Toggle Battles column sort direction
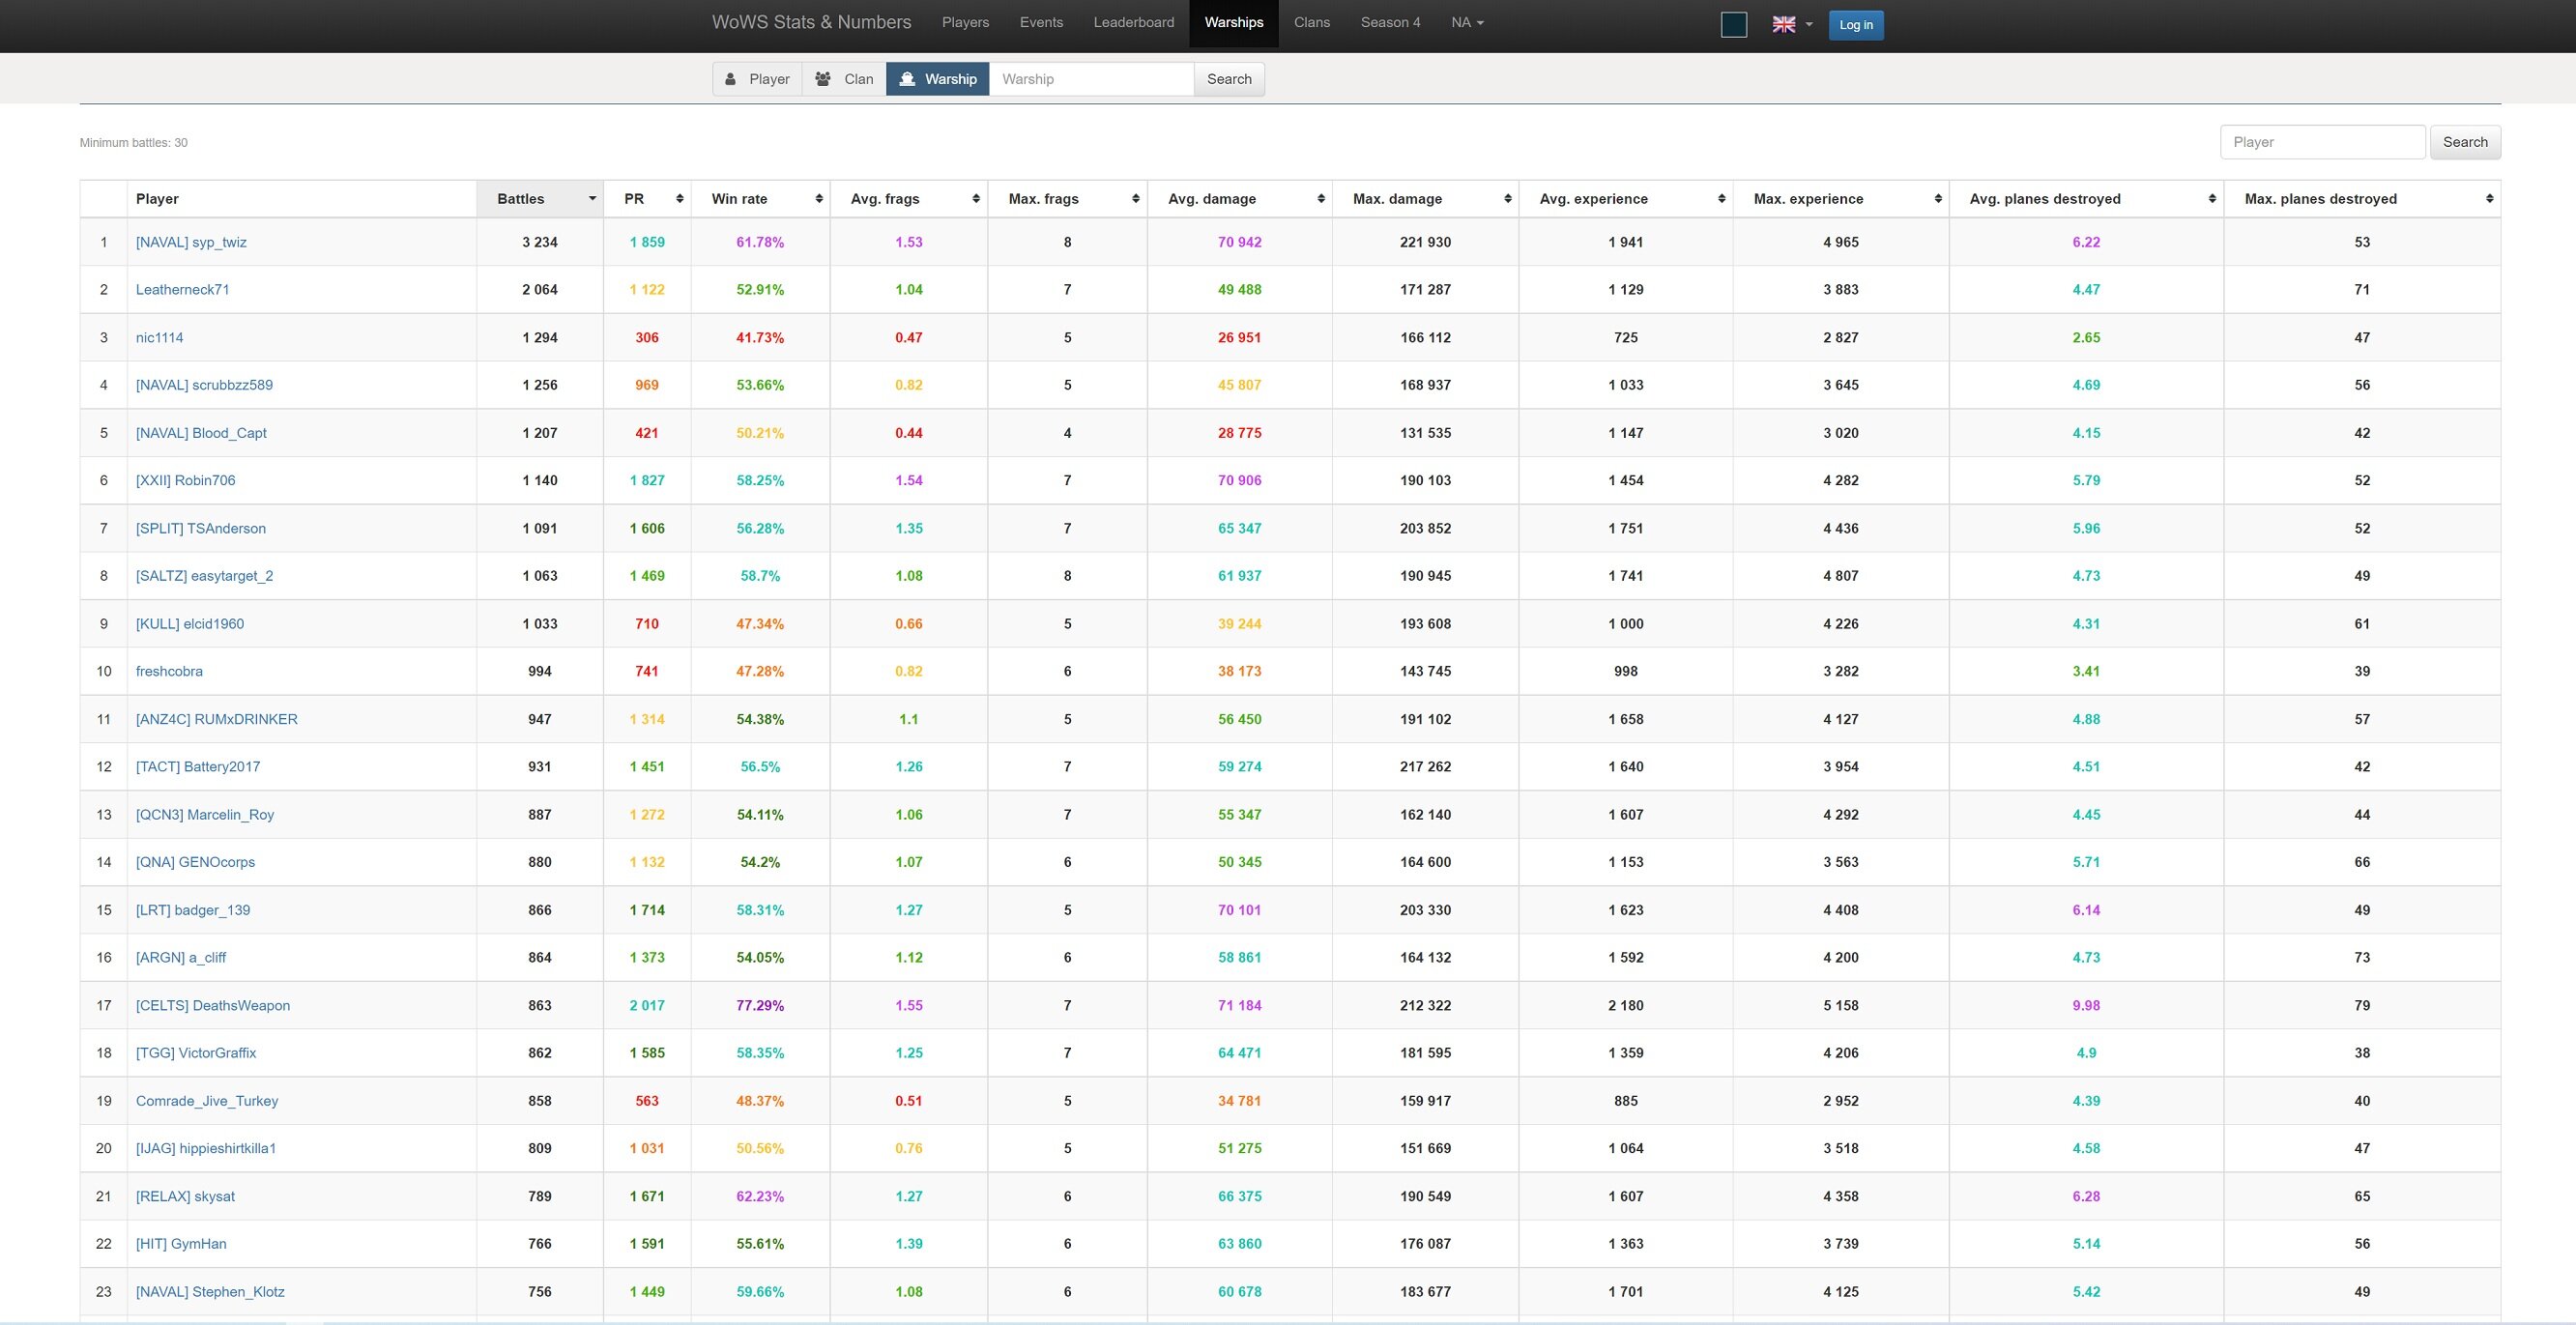 click(592, 199)
